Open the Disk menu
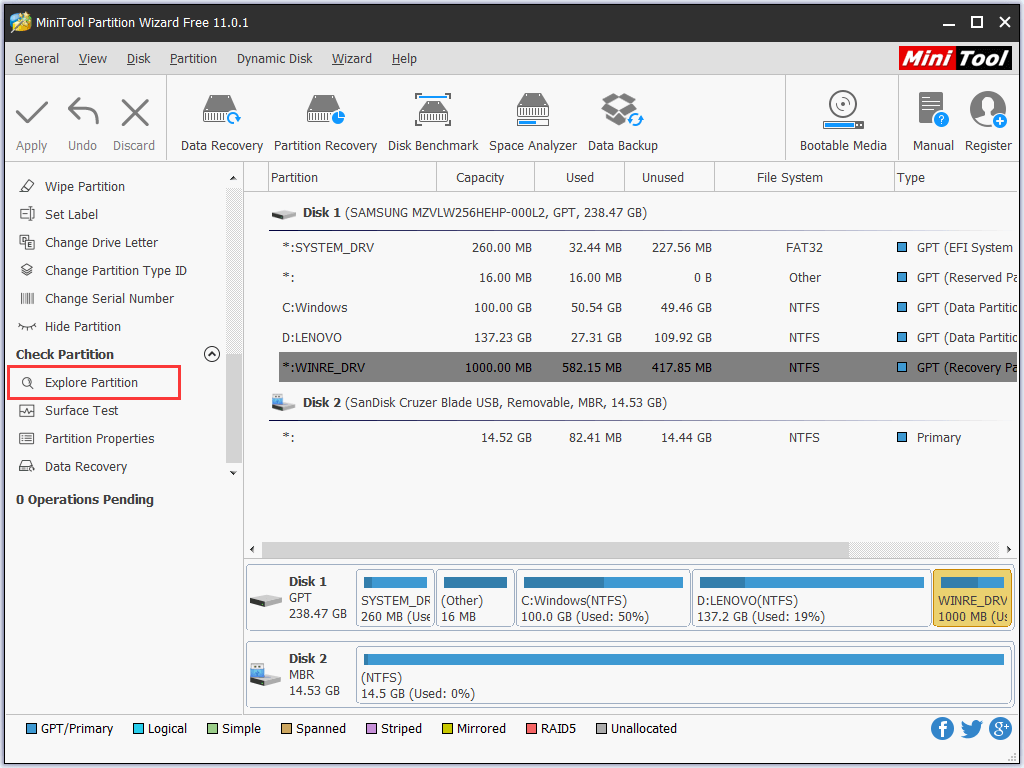 138,59
